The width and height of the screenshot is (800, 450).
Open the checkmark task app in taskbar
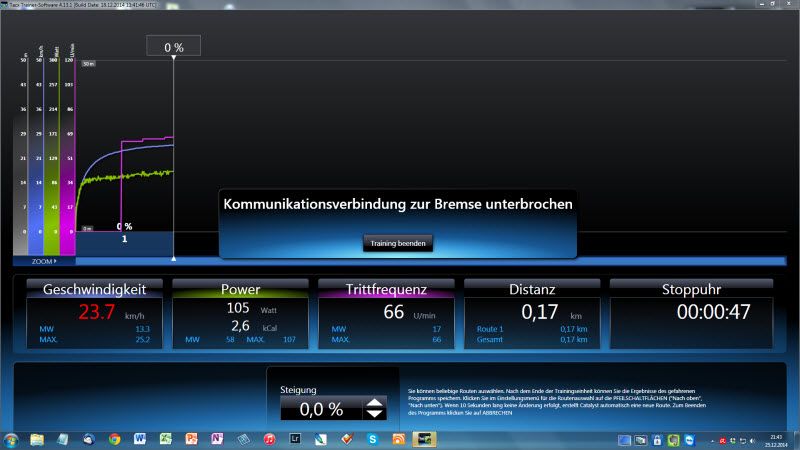coord(347,439)
